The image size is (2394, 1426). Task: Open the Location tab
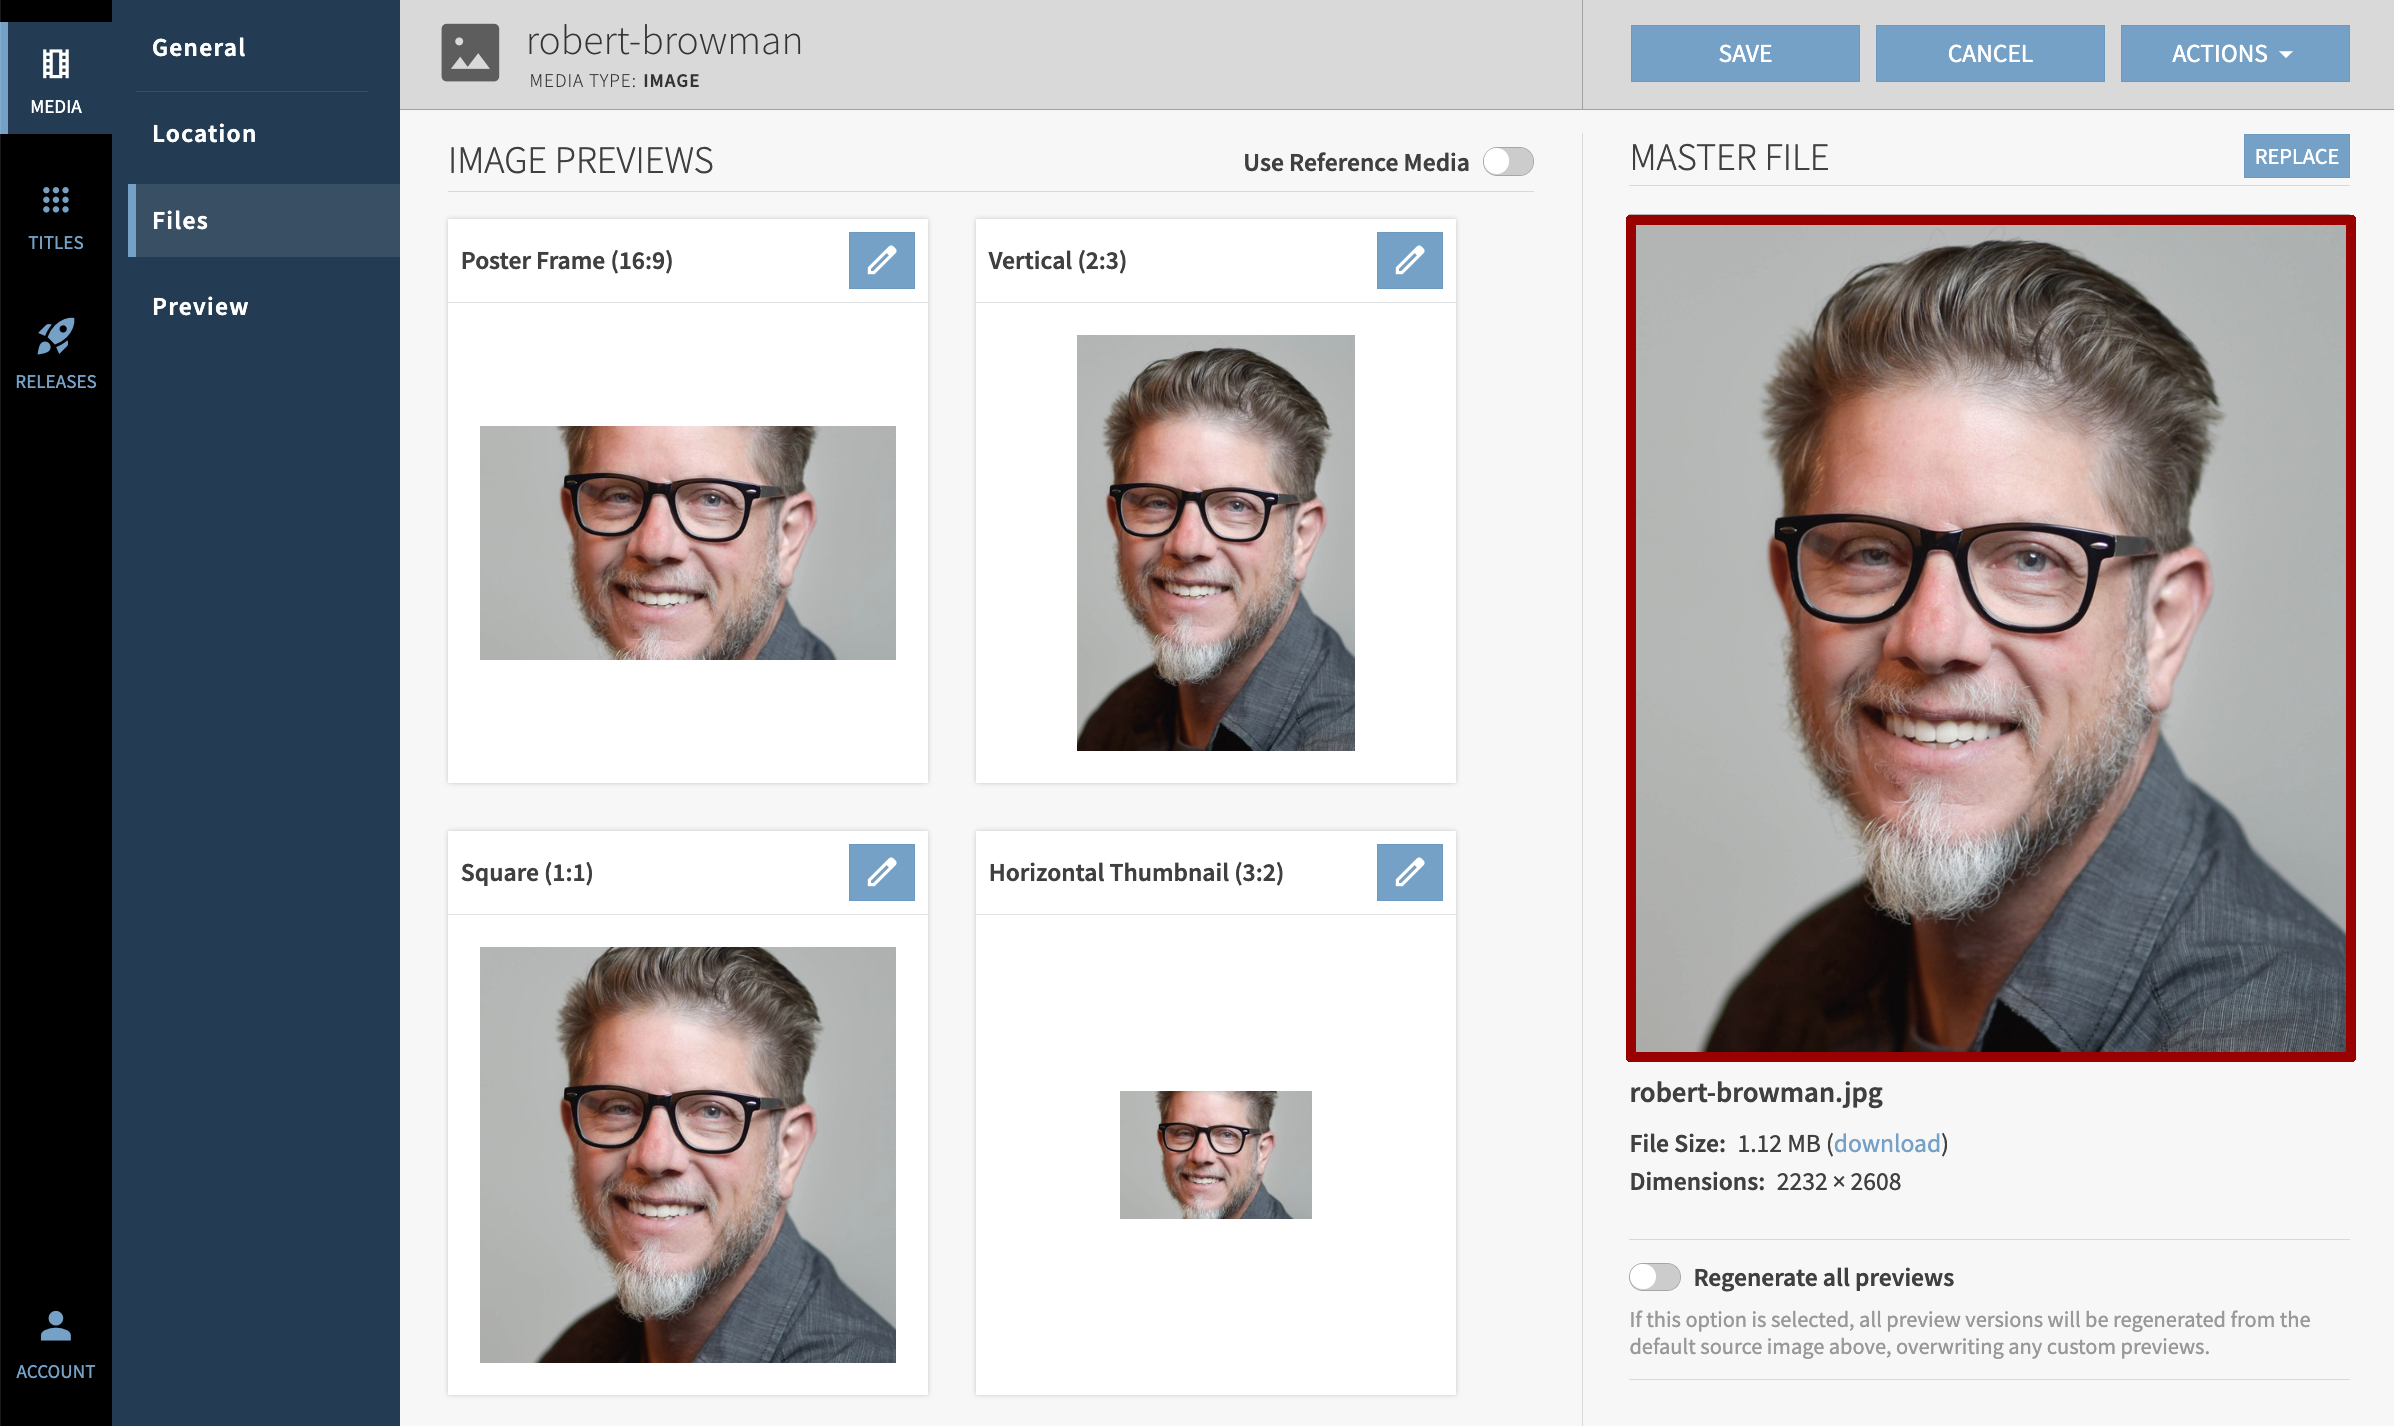[204, 134]
